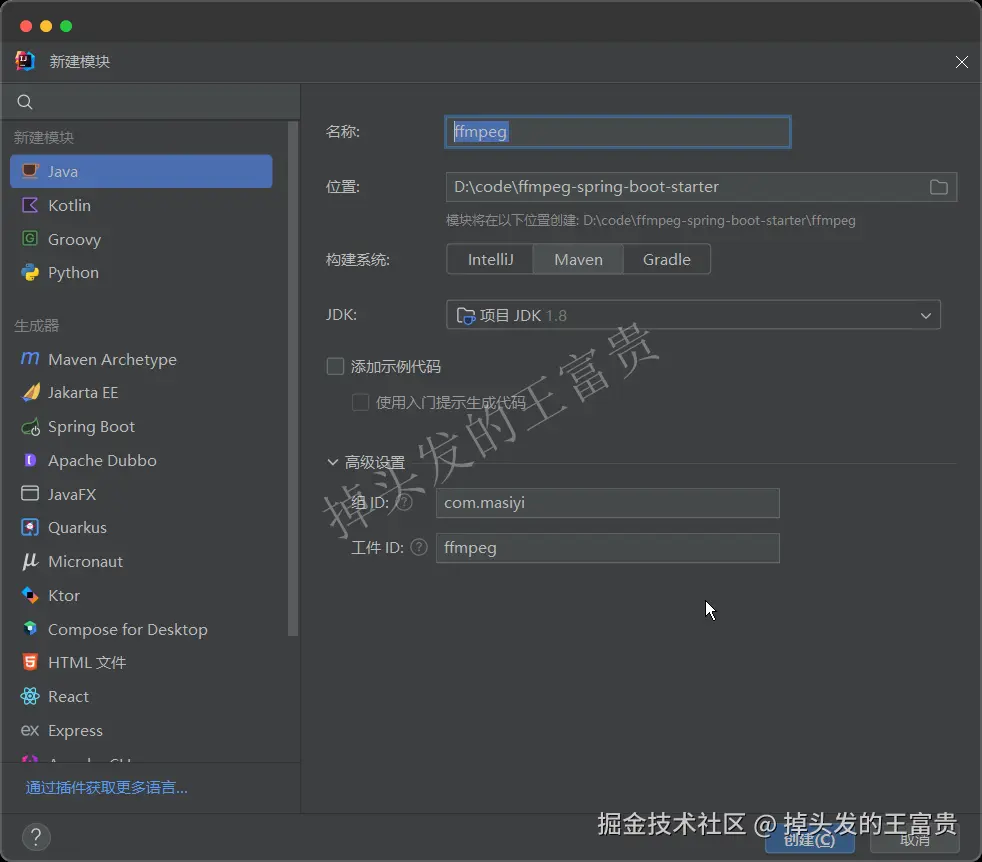Switch build system to IntelliJ
This screenshot has width=982, height=862.
pos(490,259)
